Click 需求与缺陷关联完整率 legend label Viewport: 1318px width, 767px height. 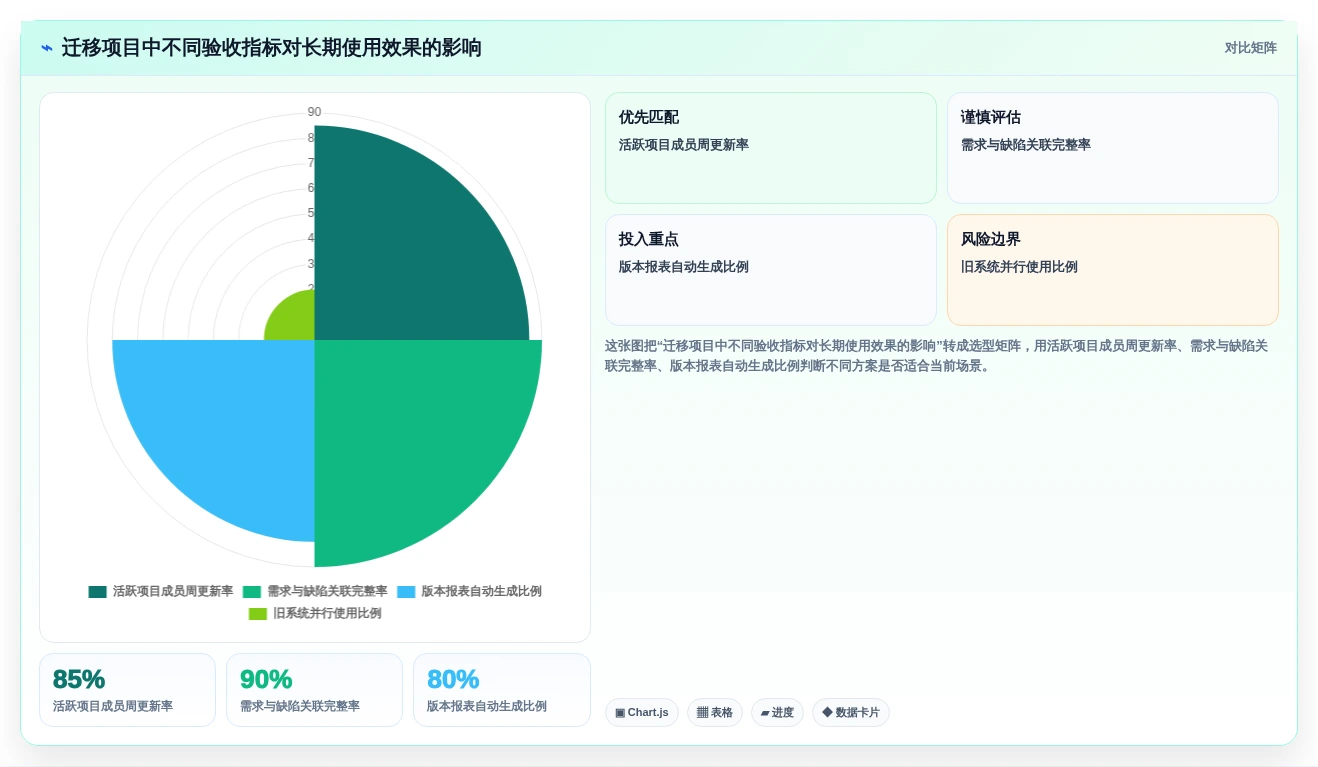point(327,592)
